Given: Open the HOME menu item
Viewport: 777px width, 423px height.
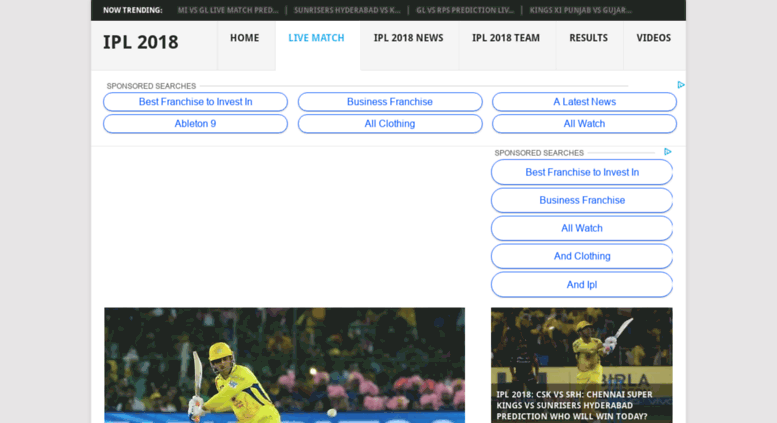Looking at the screenshot, I should [244, 38].
